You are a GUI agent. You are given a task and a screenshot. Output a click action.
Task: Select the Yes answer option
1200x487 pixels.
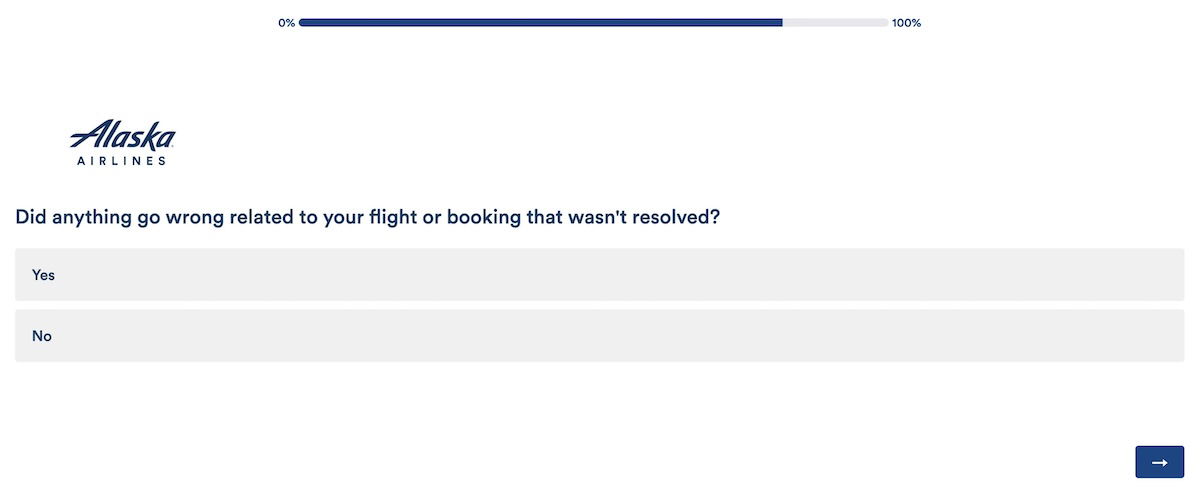pyautogui.click(x=599, y=275)
